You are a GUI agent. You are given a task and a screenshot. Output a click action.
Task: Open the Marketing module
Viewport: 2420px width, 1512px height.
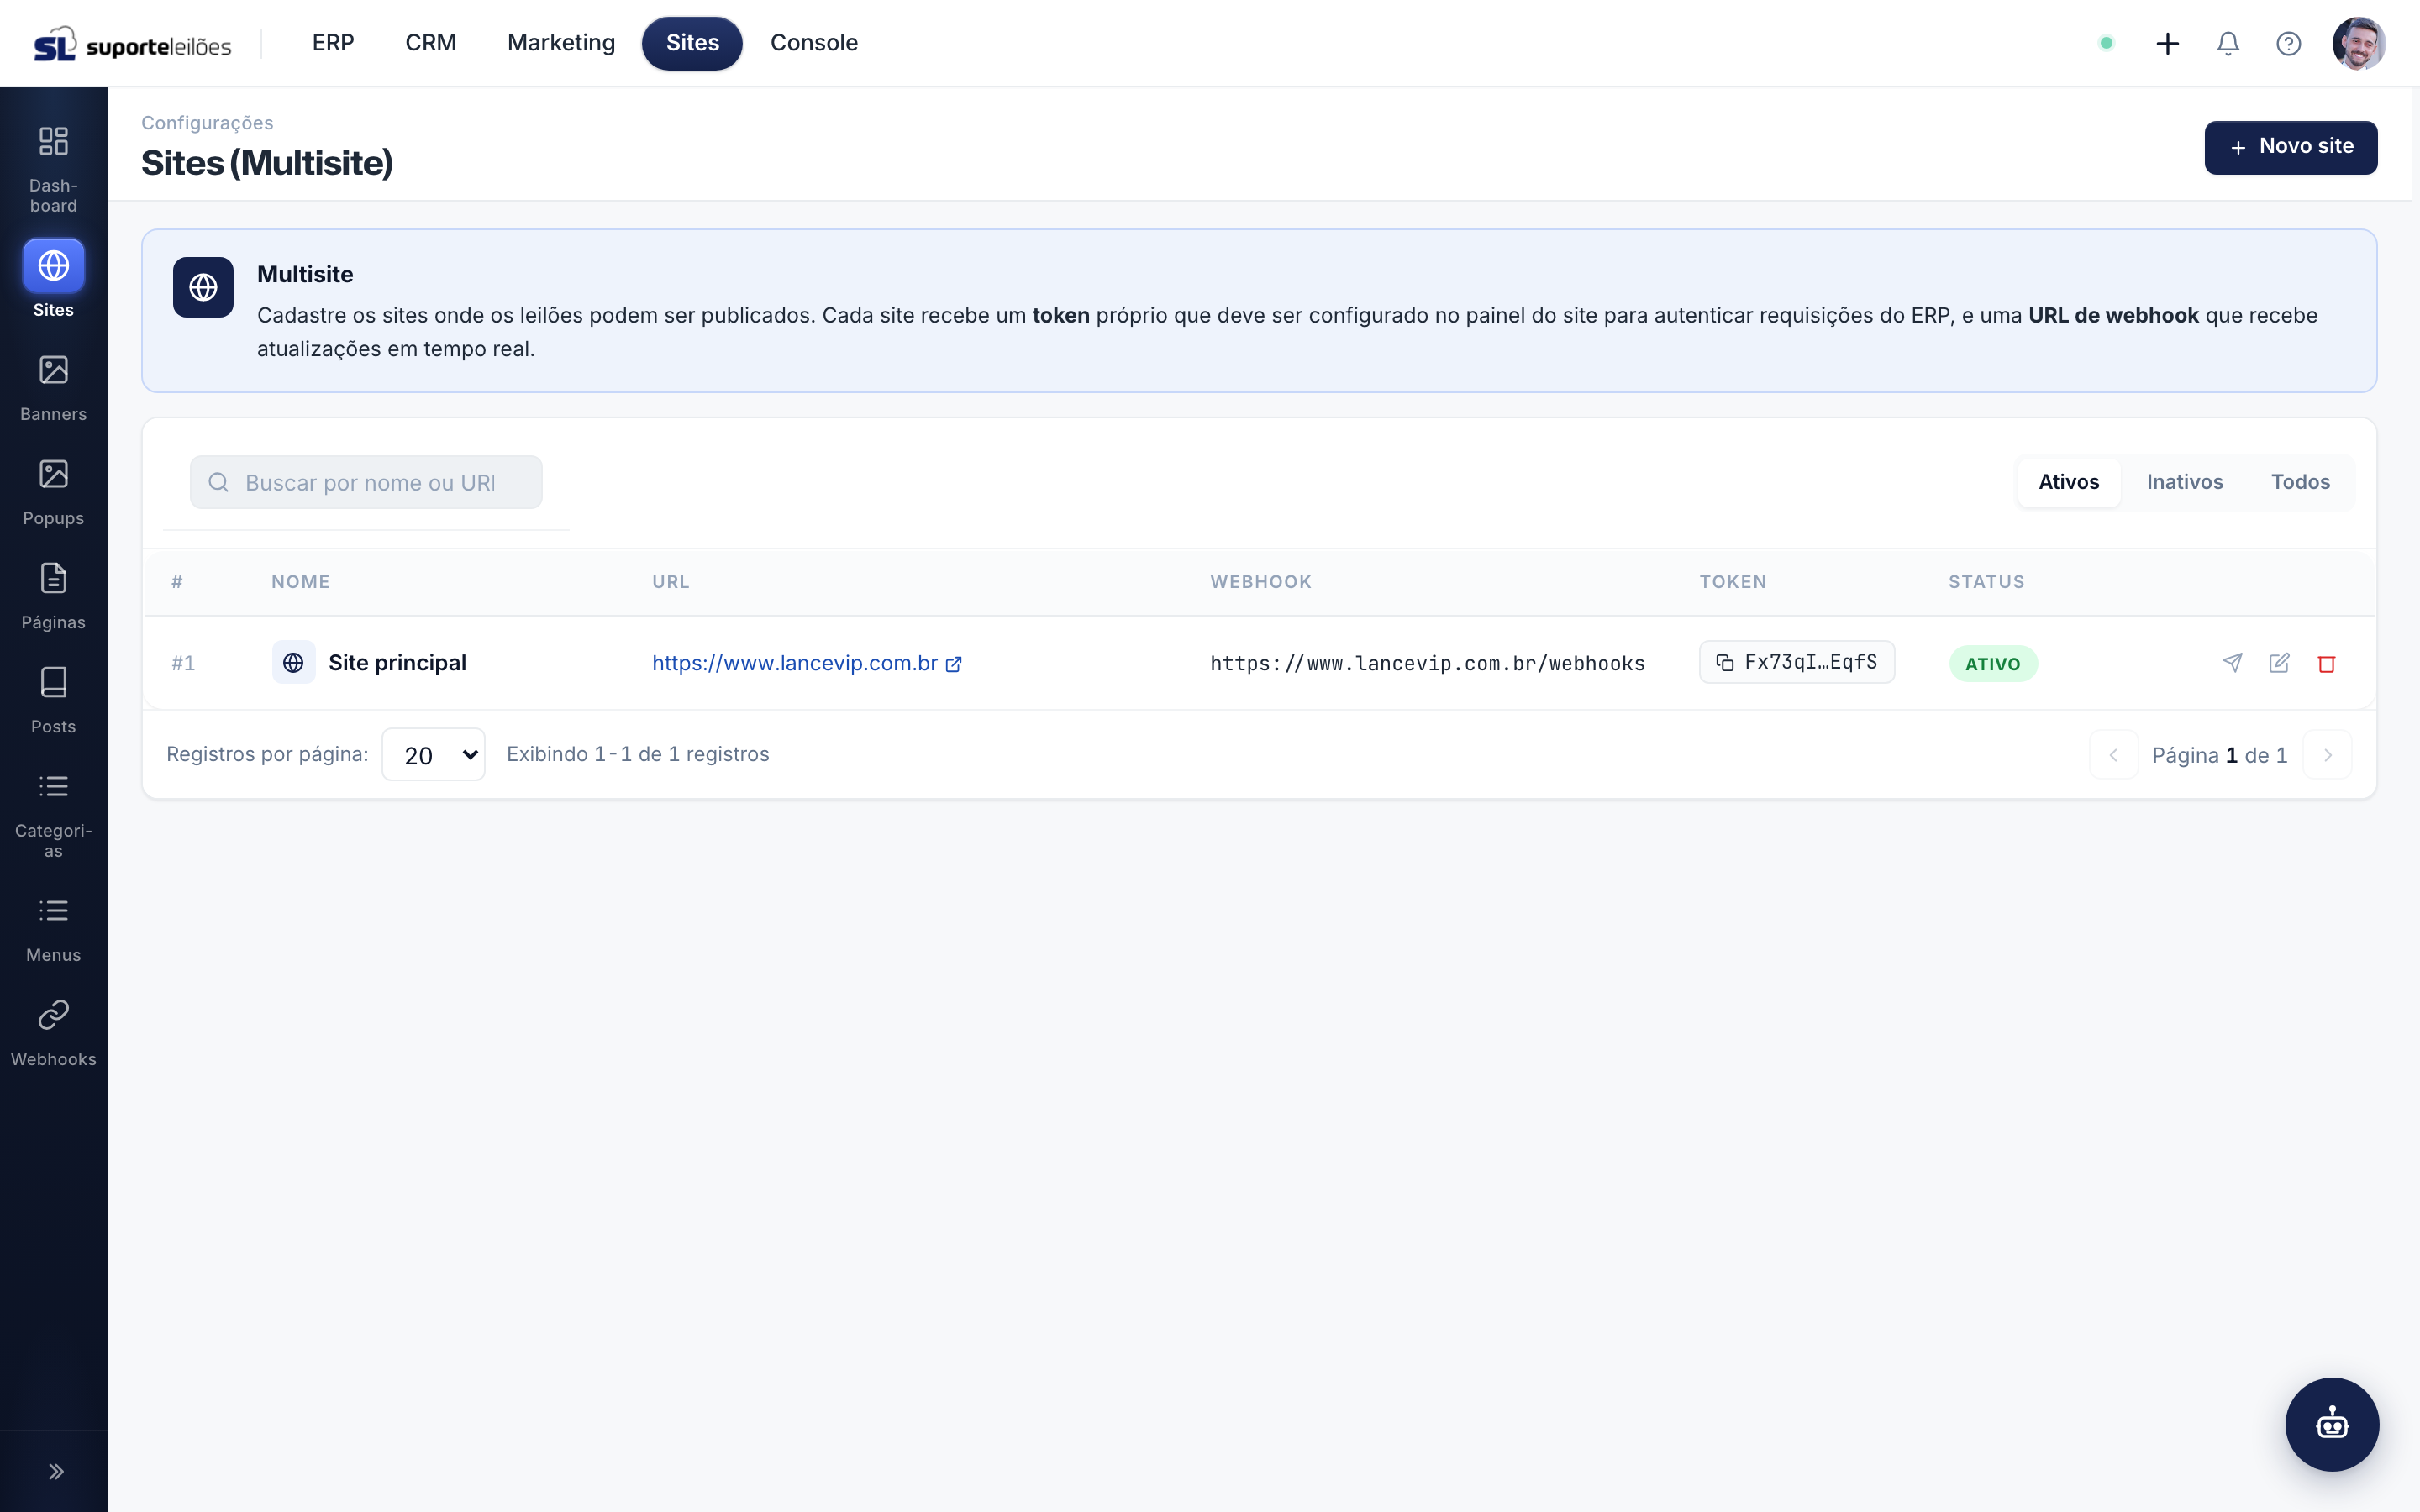tap(561, 43)
